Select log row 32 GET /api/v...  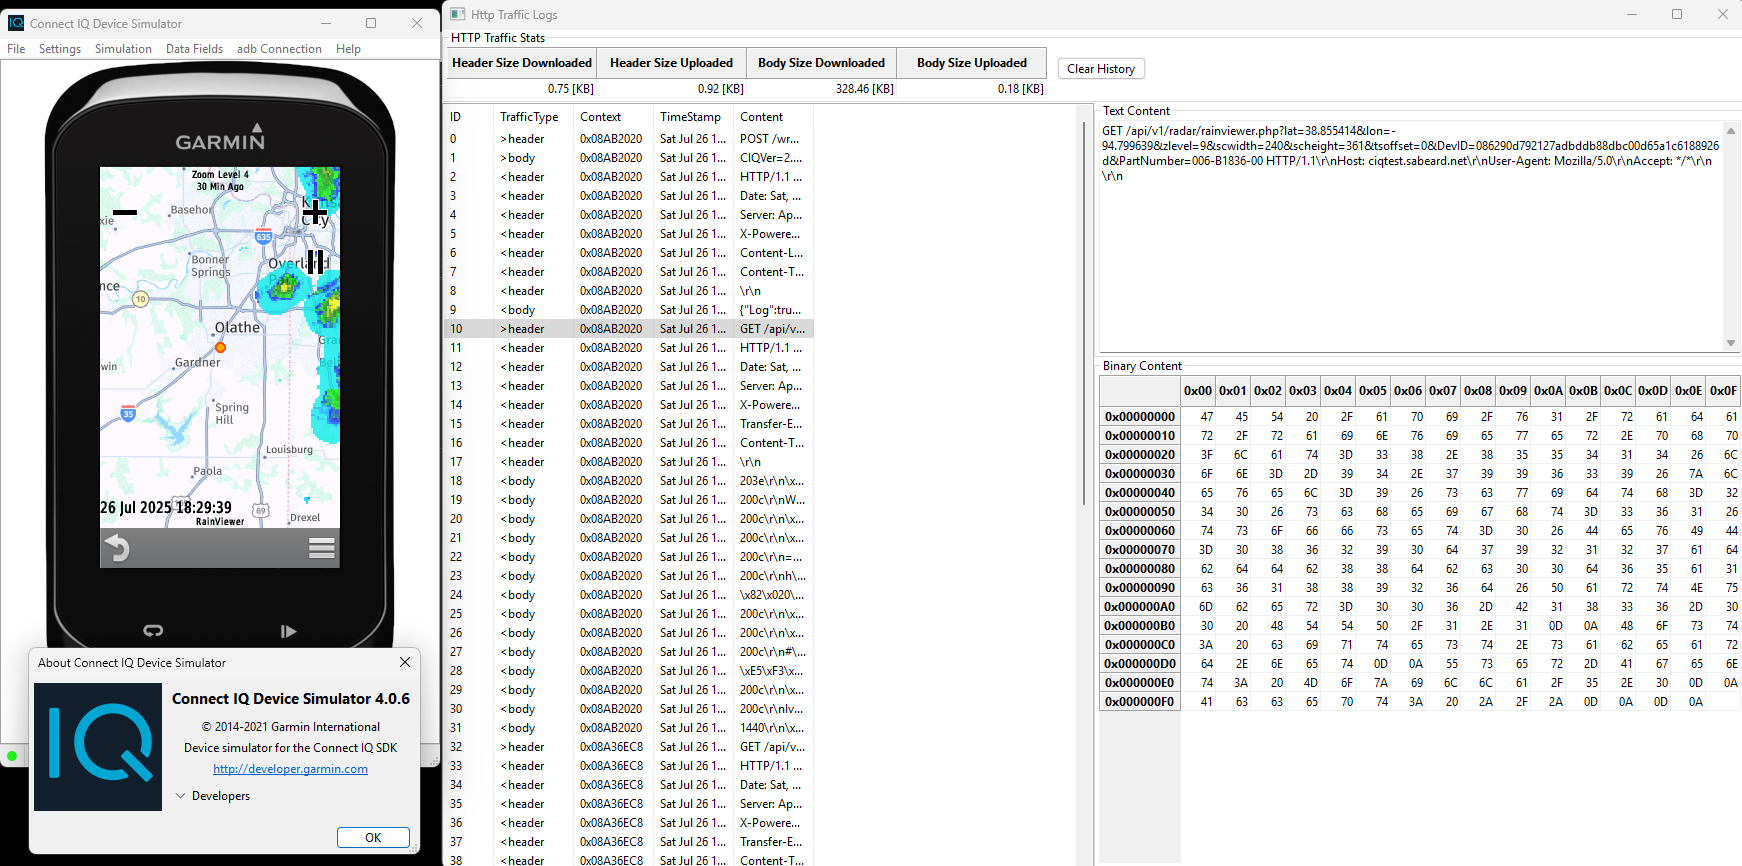click(x=629, y=747)
